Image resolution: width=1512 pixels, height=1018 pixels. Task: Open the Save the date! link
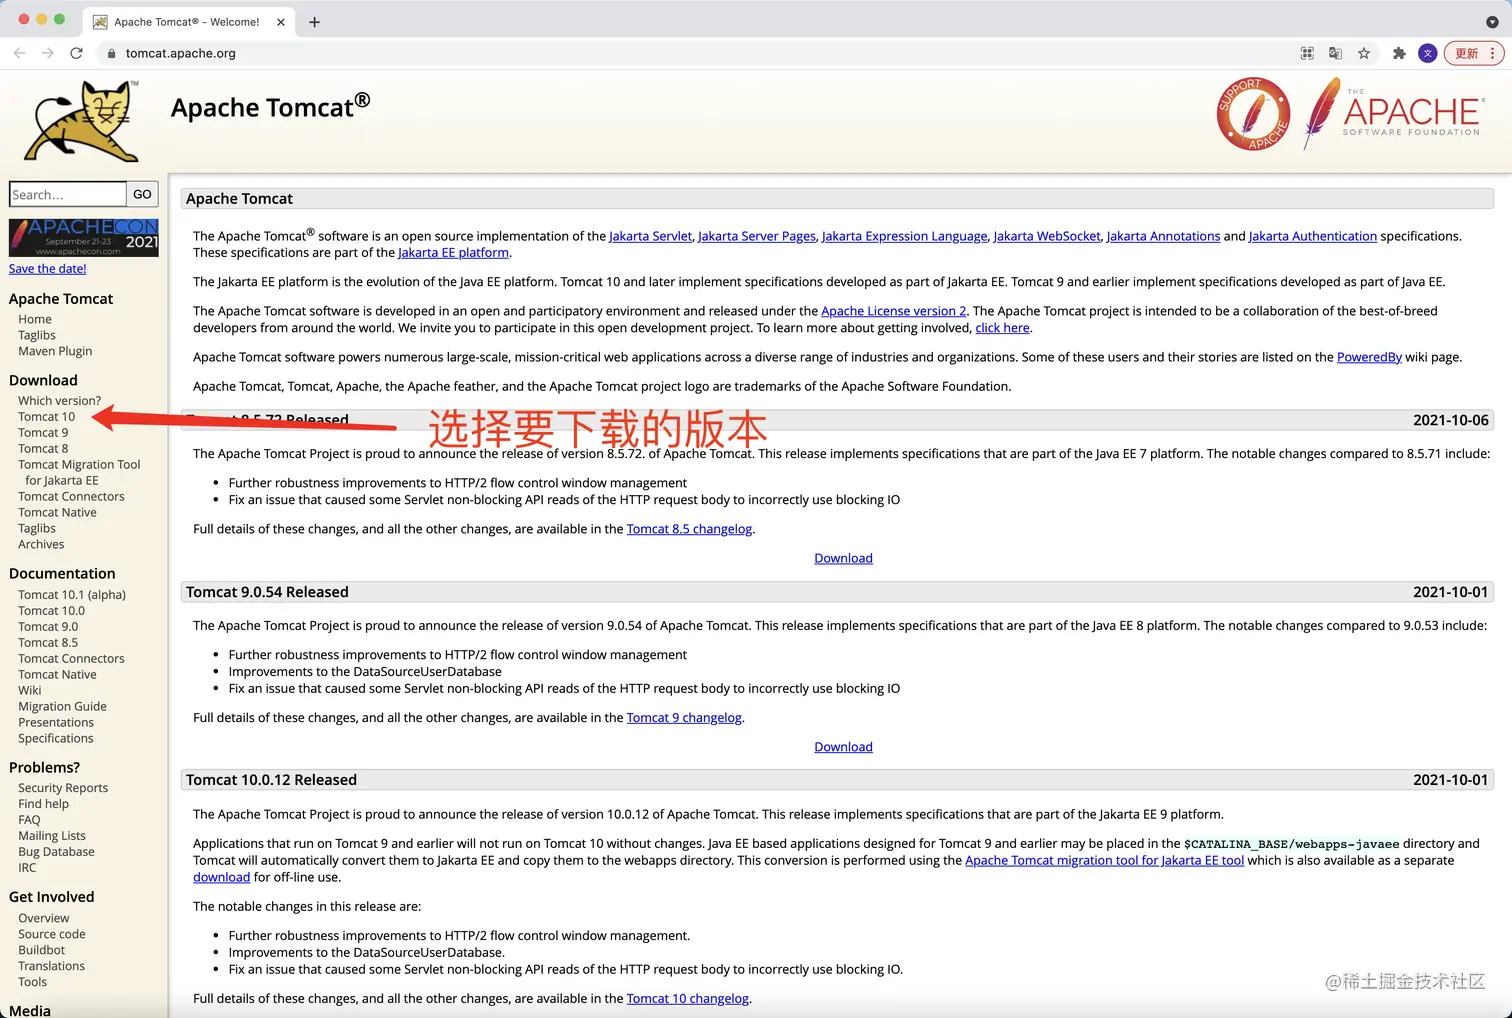(48, 269)
